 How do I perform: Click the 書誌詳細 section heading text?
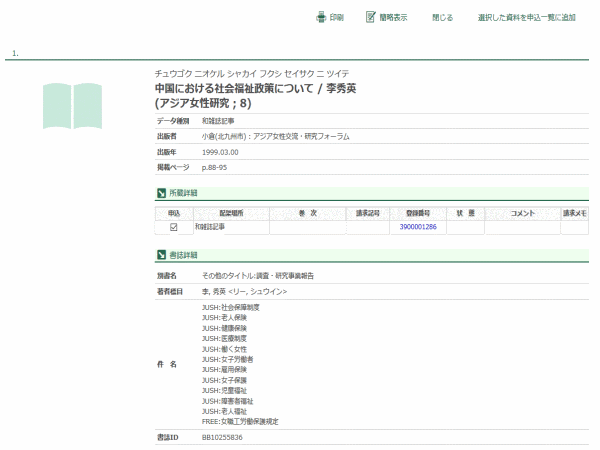183,255
